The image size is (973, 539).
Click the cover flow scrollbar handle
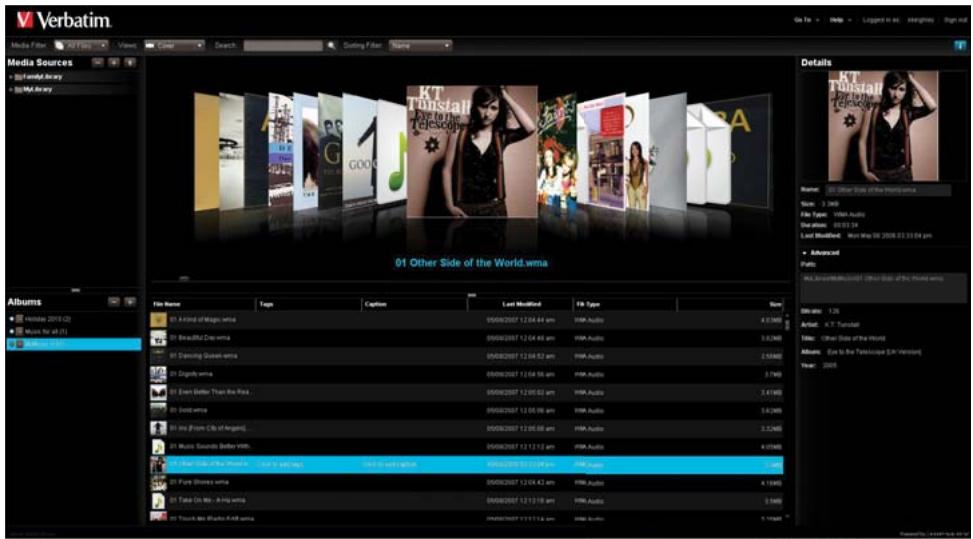point(184,278)
